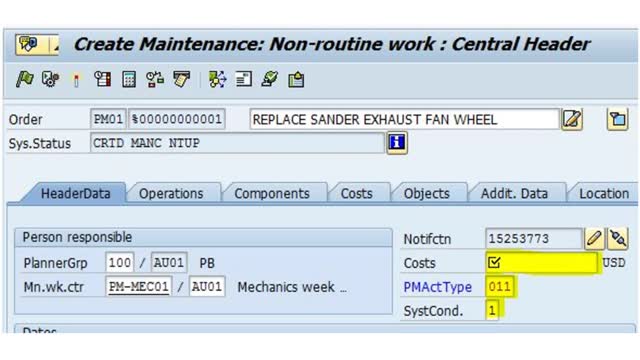Click the PB planner group text
This screenshot has height=360, width=640.
click(207, 263)
